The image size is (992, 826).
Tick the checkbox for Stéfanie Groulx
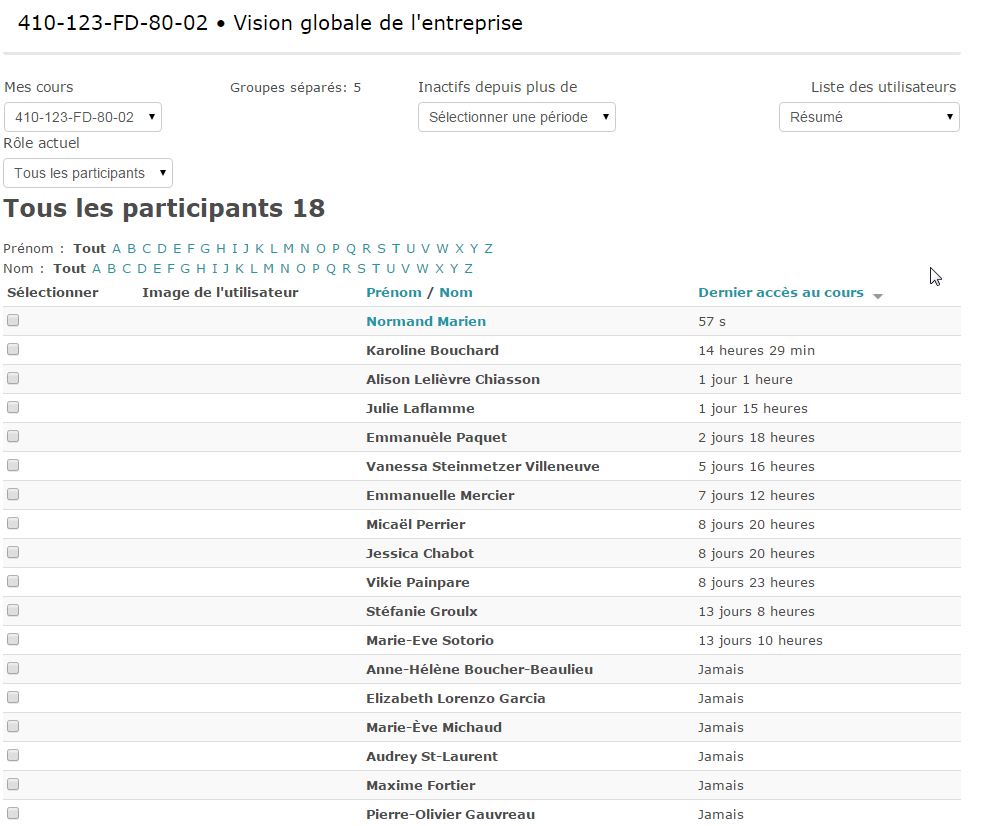(x=13, y=611)
